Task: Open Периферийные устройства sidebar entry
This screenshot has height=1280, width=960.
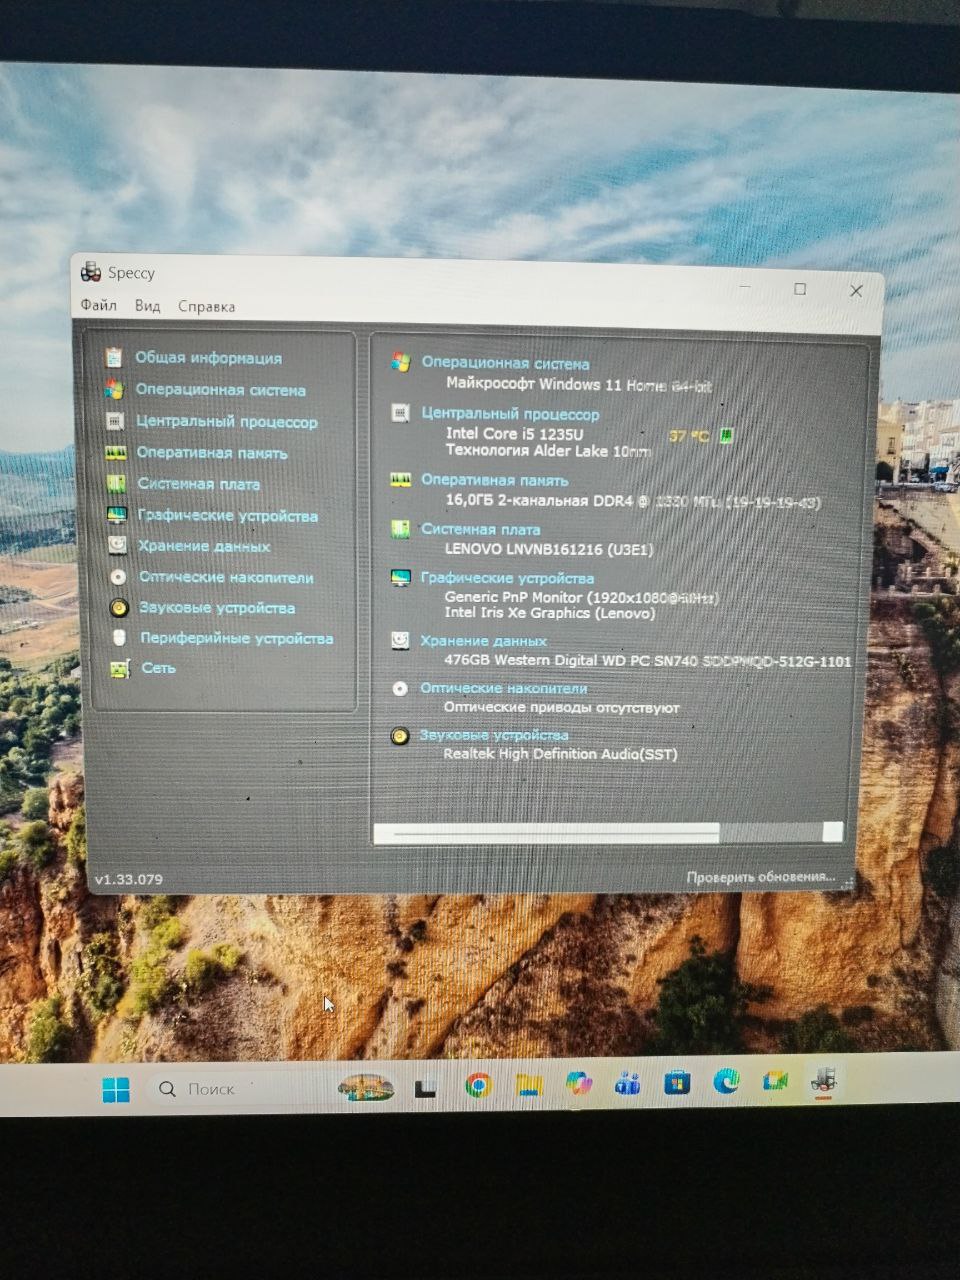Action: (236, 638)
